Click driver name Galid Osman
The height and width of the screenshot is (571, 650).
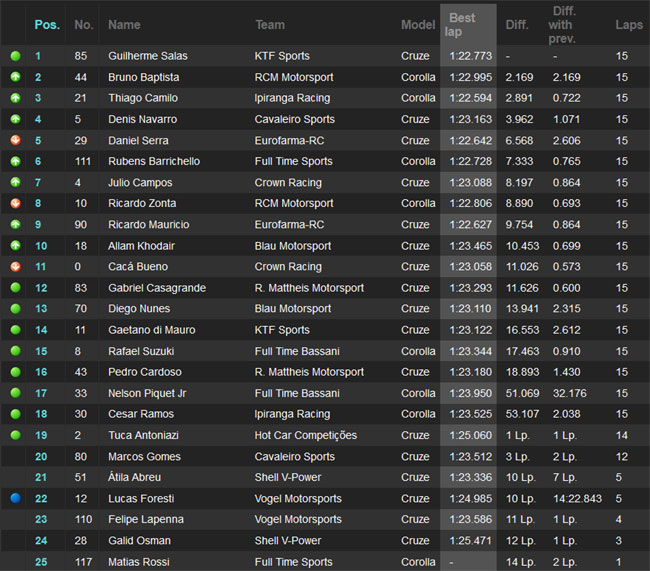click(x=139, y=541)
